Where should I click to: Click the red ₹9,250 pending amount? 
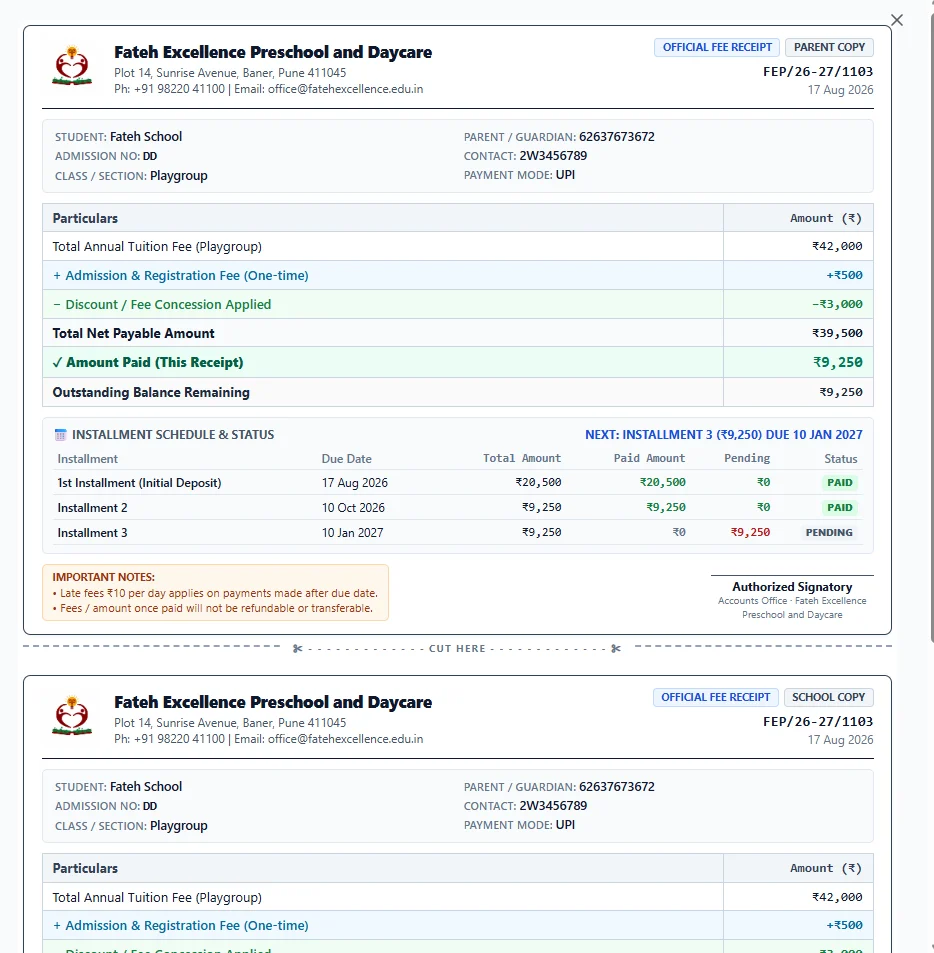coord(750,532)
